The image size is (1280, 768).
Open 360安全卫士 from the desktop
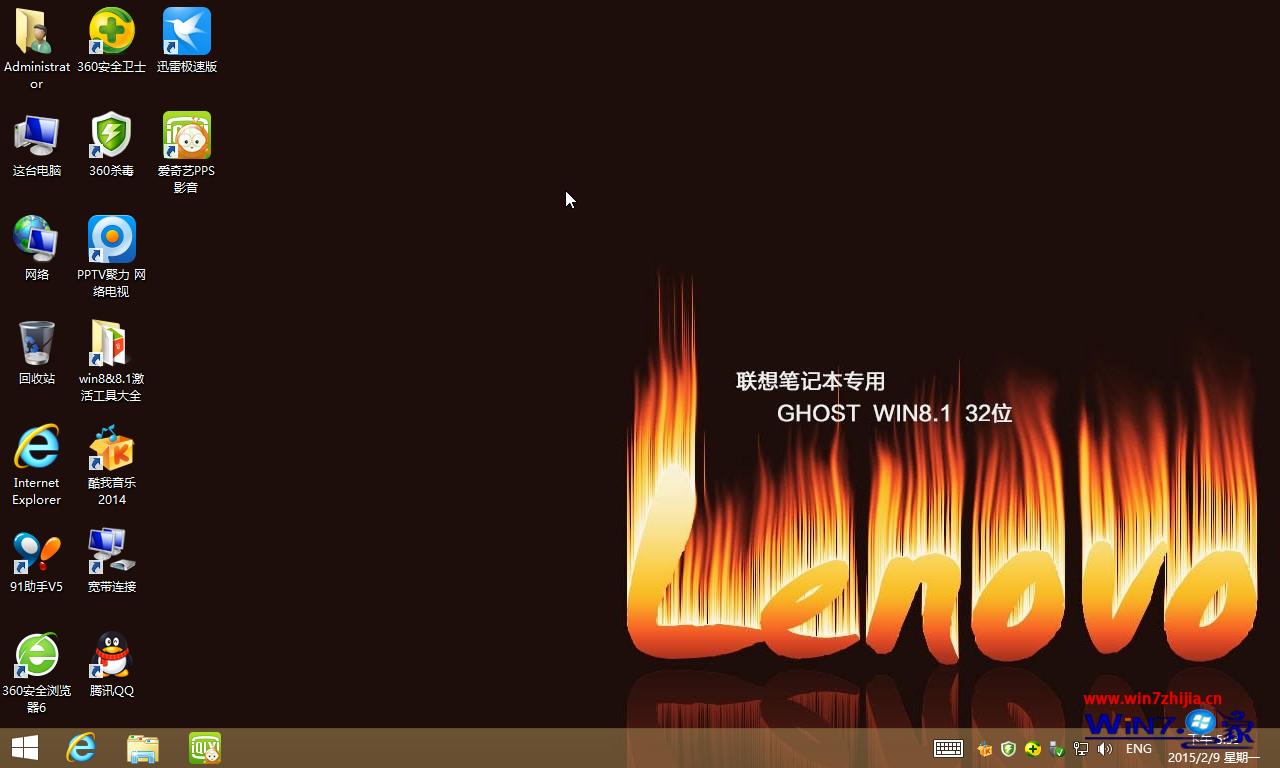tap(111, 31)
